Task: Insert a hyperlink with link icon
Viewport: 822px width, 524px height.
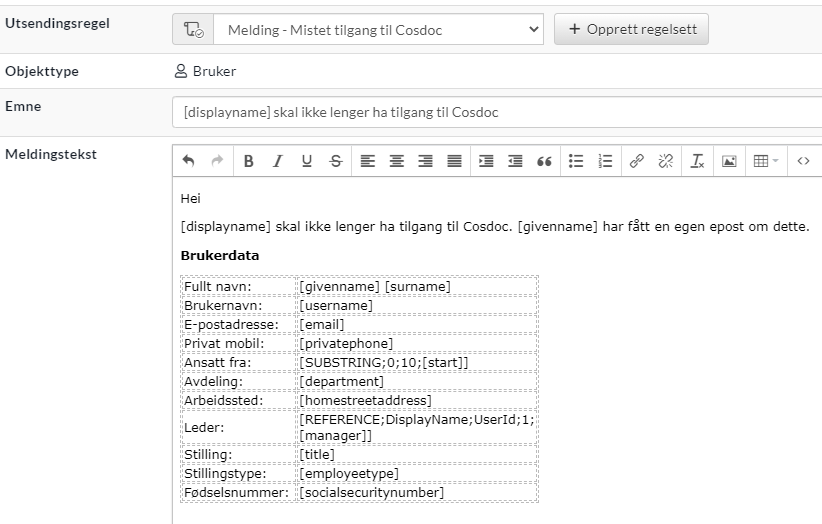Action: pos(636,161)
